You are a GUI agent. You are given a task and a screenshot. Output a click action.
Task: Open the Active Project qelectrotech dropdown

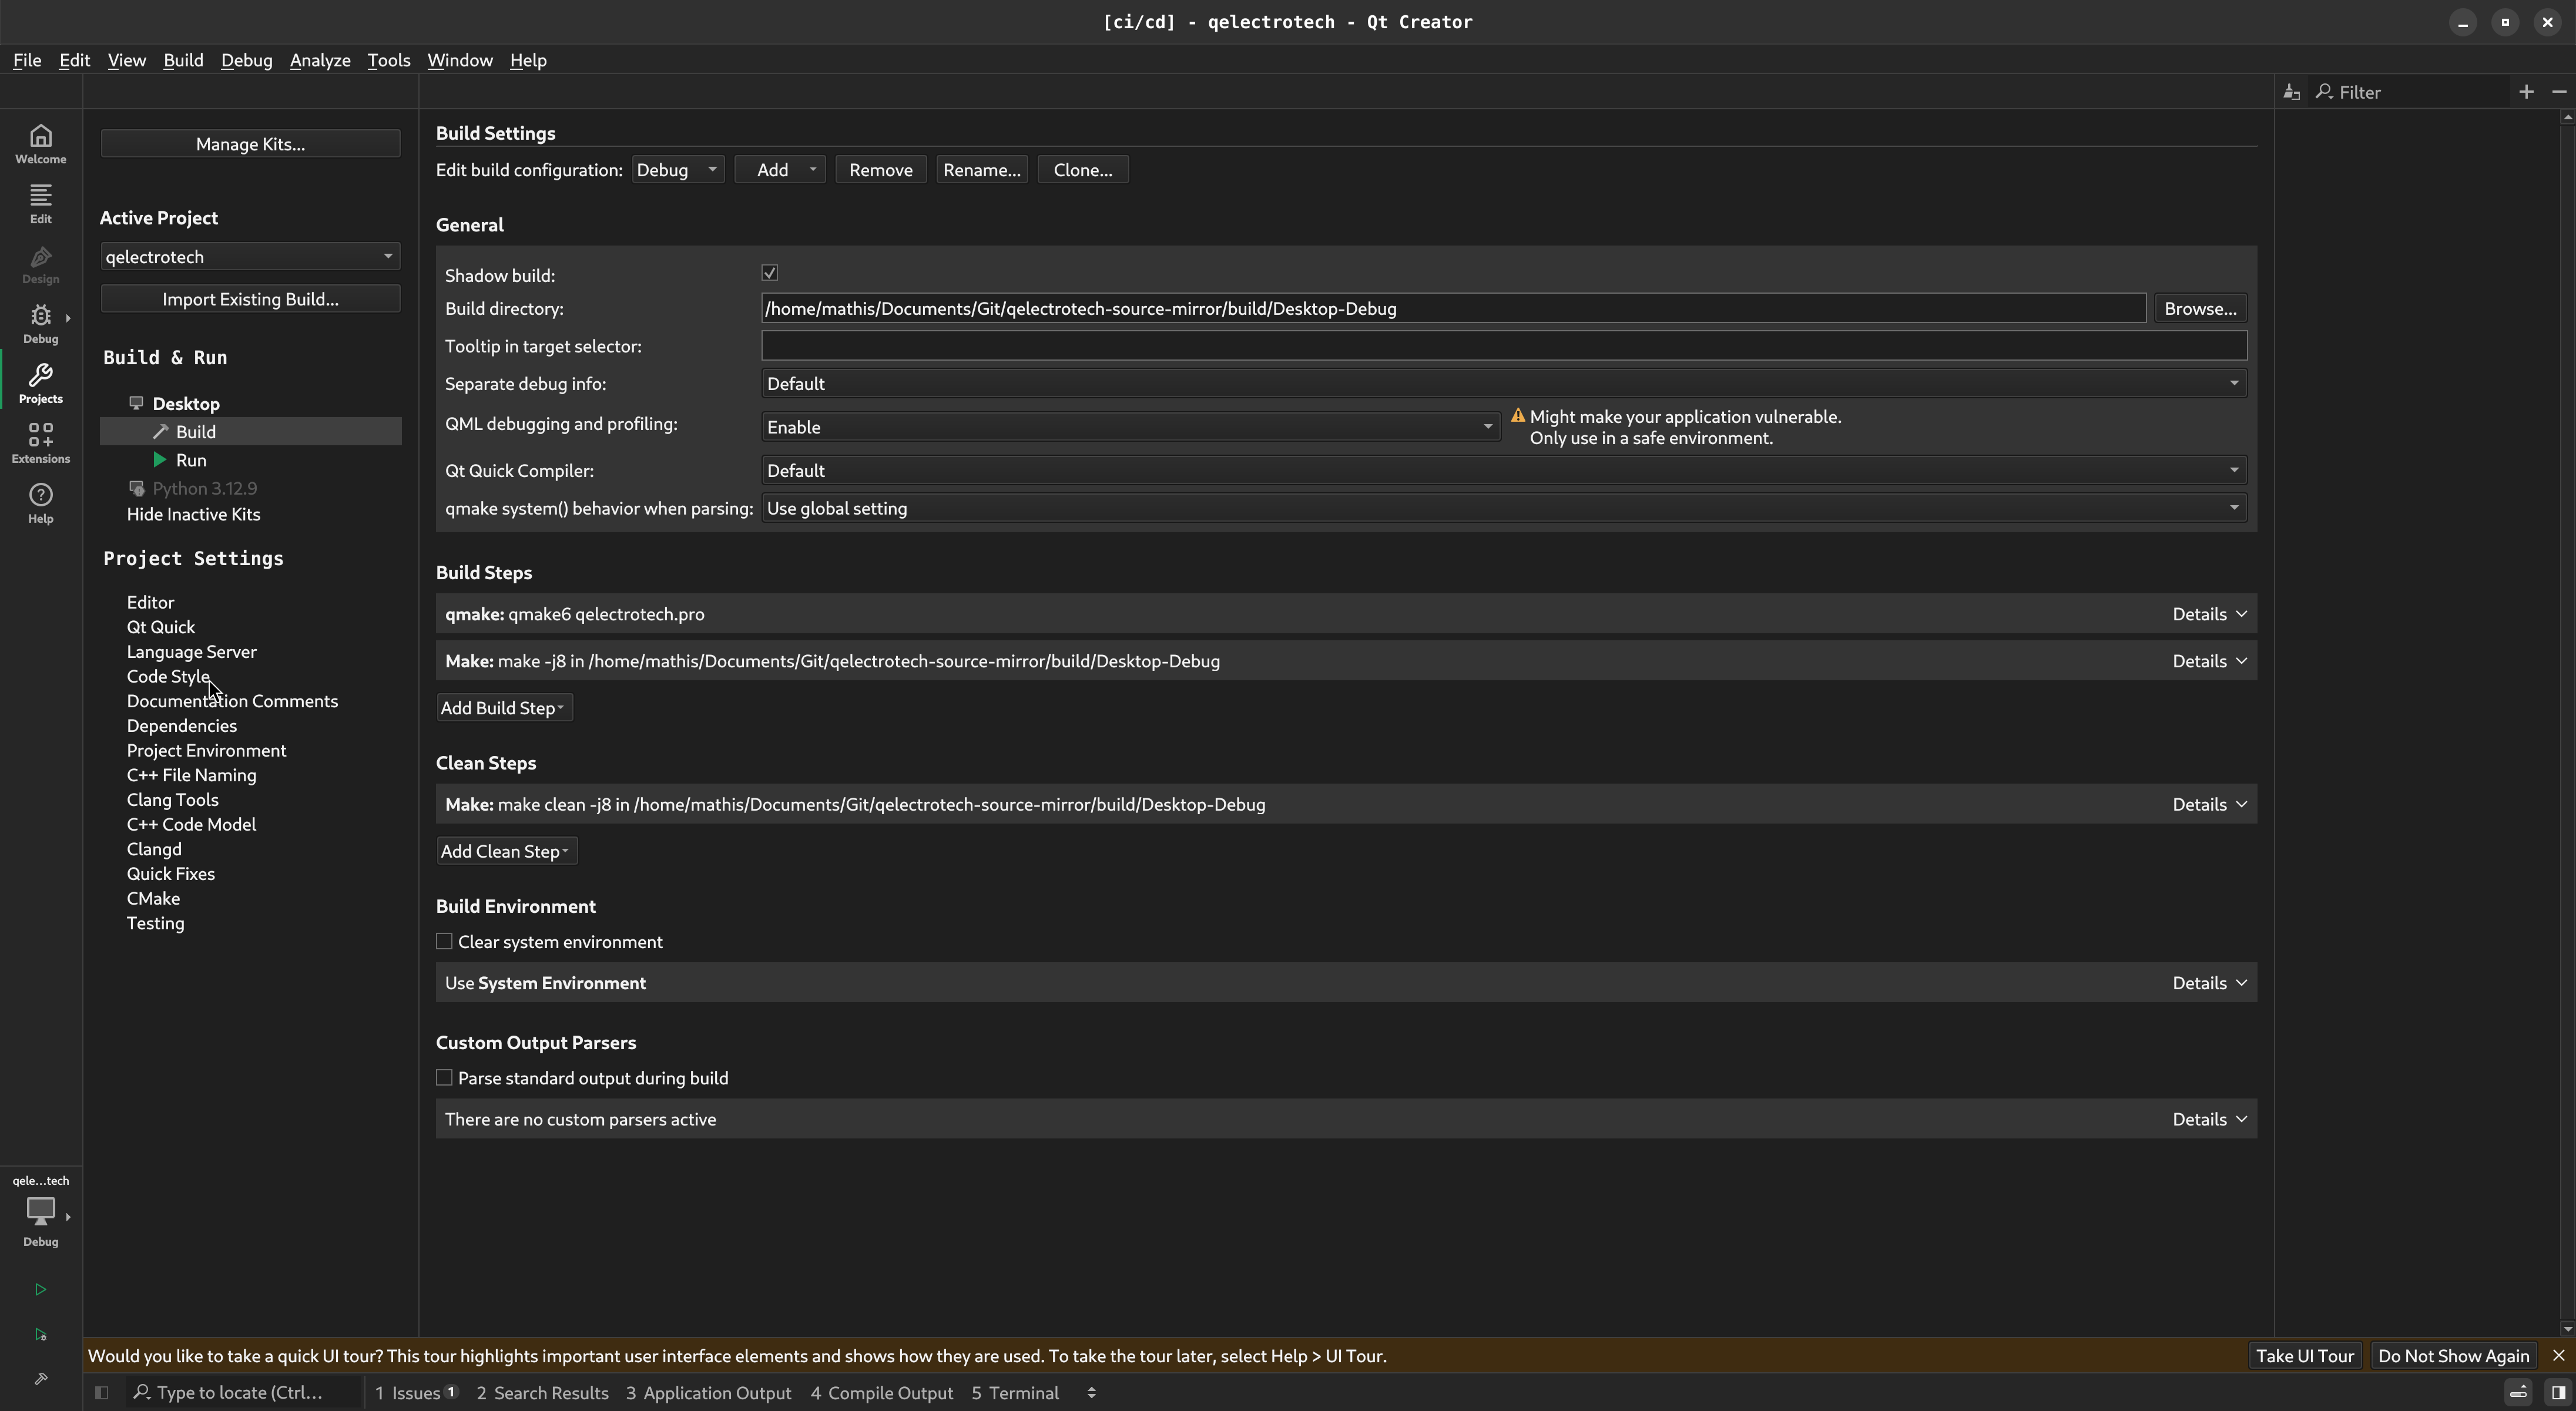[x=250, y=257]
